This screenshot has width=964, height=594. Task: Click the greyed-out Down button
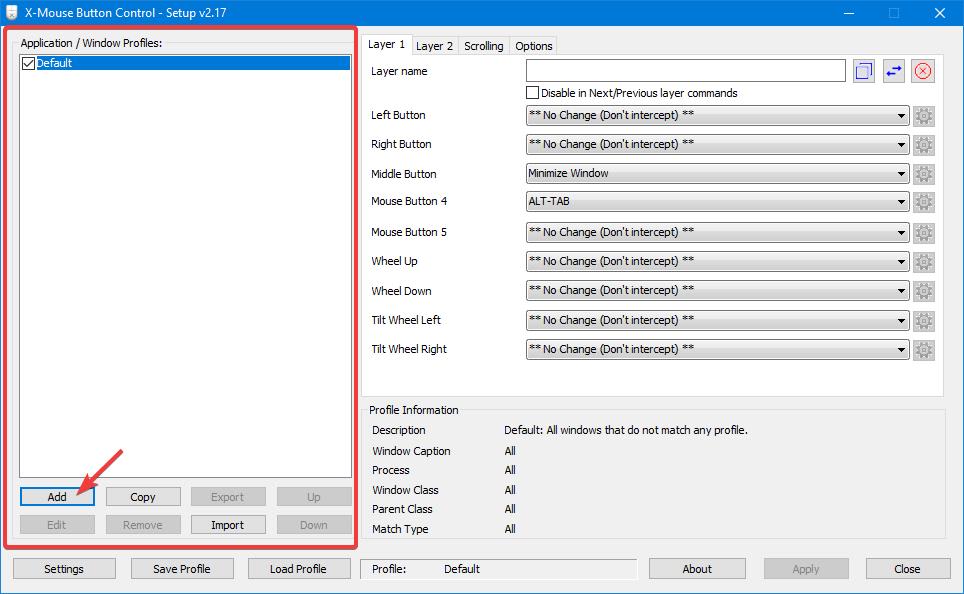pyautogui.click(x=314, y=525)
